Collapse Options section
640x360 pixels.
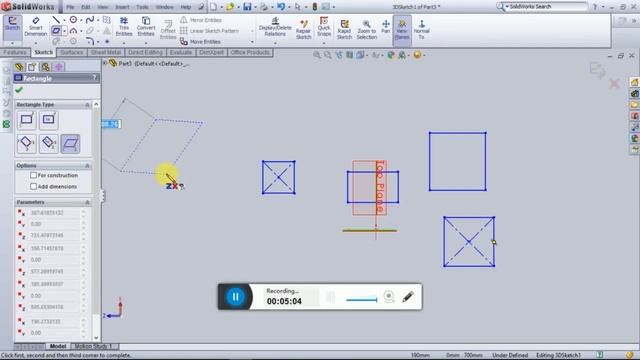87,166
